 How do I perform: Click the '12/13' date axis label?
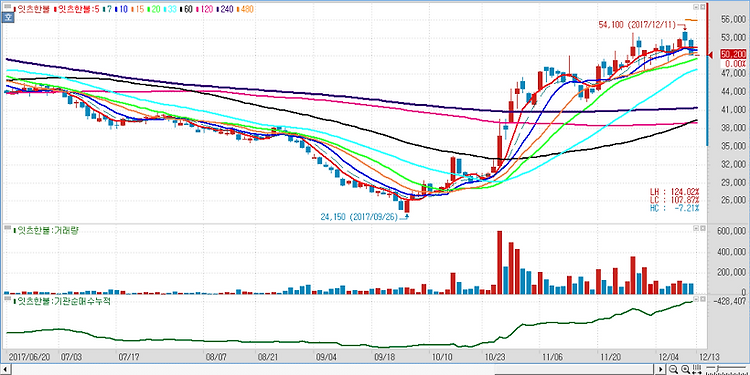[709, 357]
